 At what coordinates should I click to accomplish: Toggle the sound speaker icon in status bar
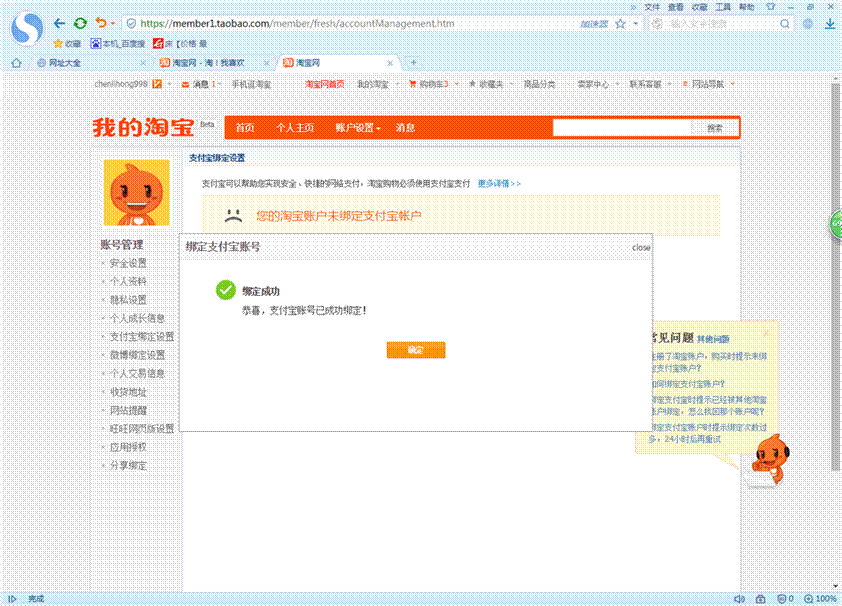tap(739, 598)
